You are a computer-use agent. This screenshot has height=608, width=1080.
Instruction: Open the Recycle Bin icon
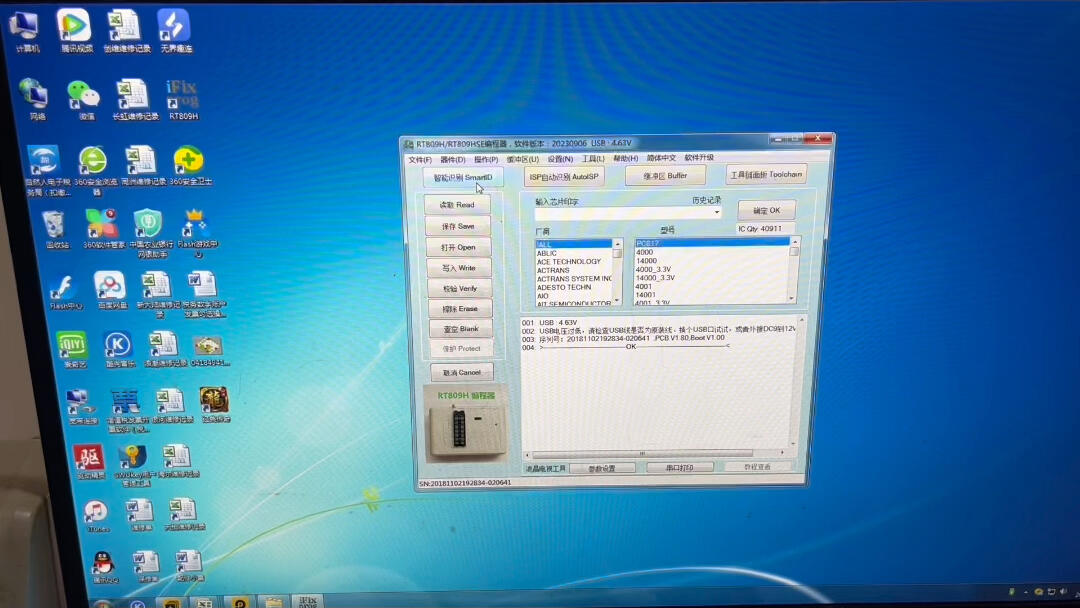54,230
